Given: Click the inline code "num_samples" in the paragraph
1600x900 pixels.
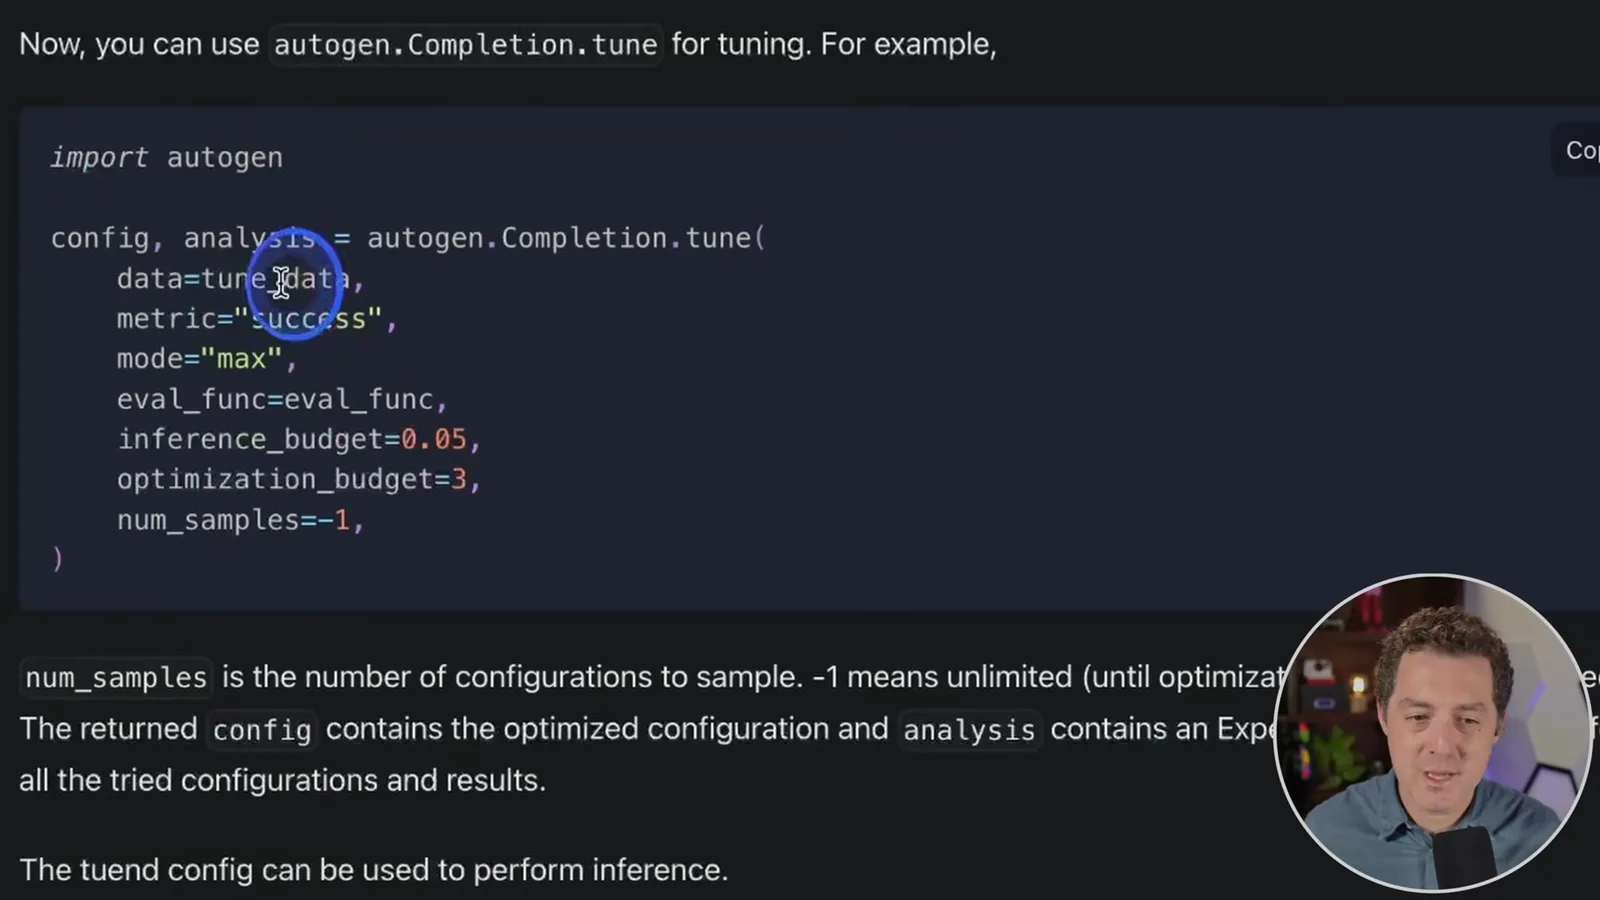Looking at the screenshot, I should coord(116,678).
